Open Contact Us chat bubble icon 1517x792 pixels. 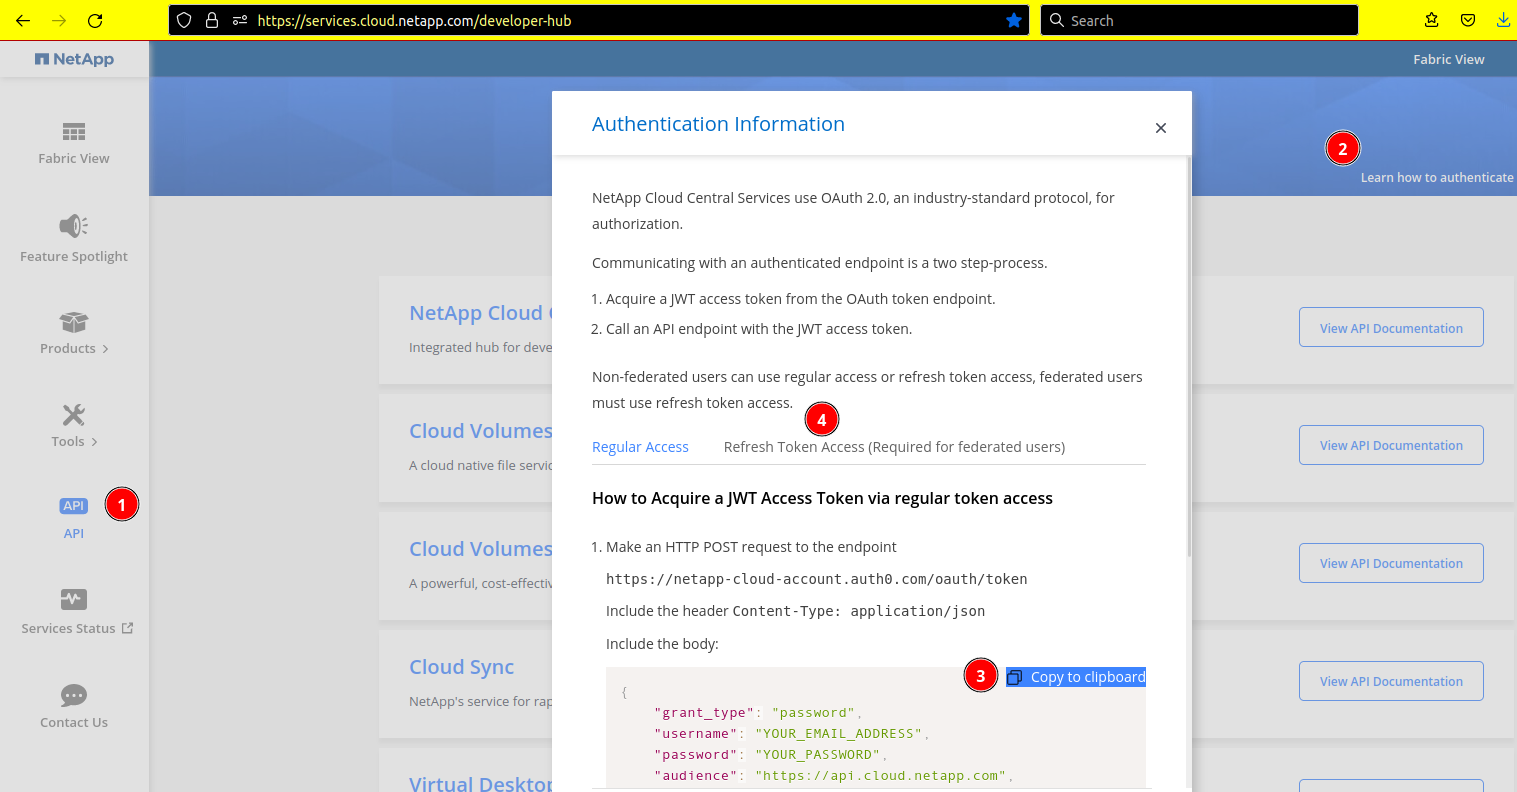pyautogui.click(x=74, y=695)
